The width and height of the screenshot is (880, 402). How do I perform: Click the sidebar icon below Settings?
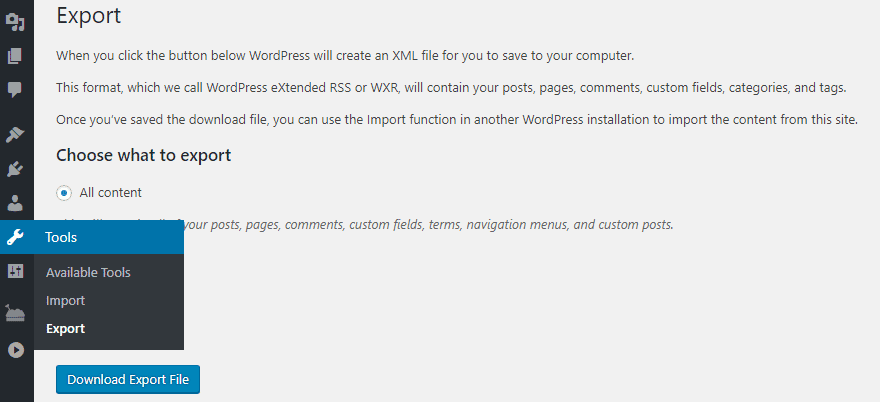[x=15, y=313]
